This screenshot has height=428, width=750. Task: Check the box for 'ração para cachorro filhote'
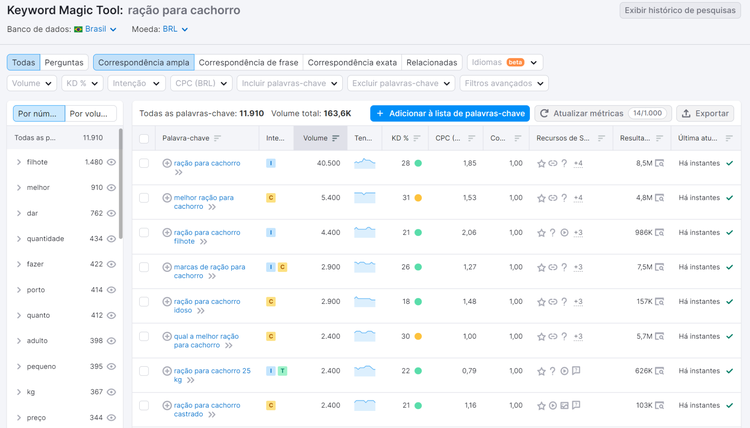coord(144,232)
